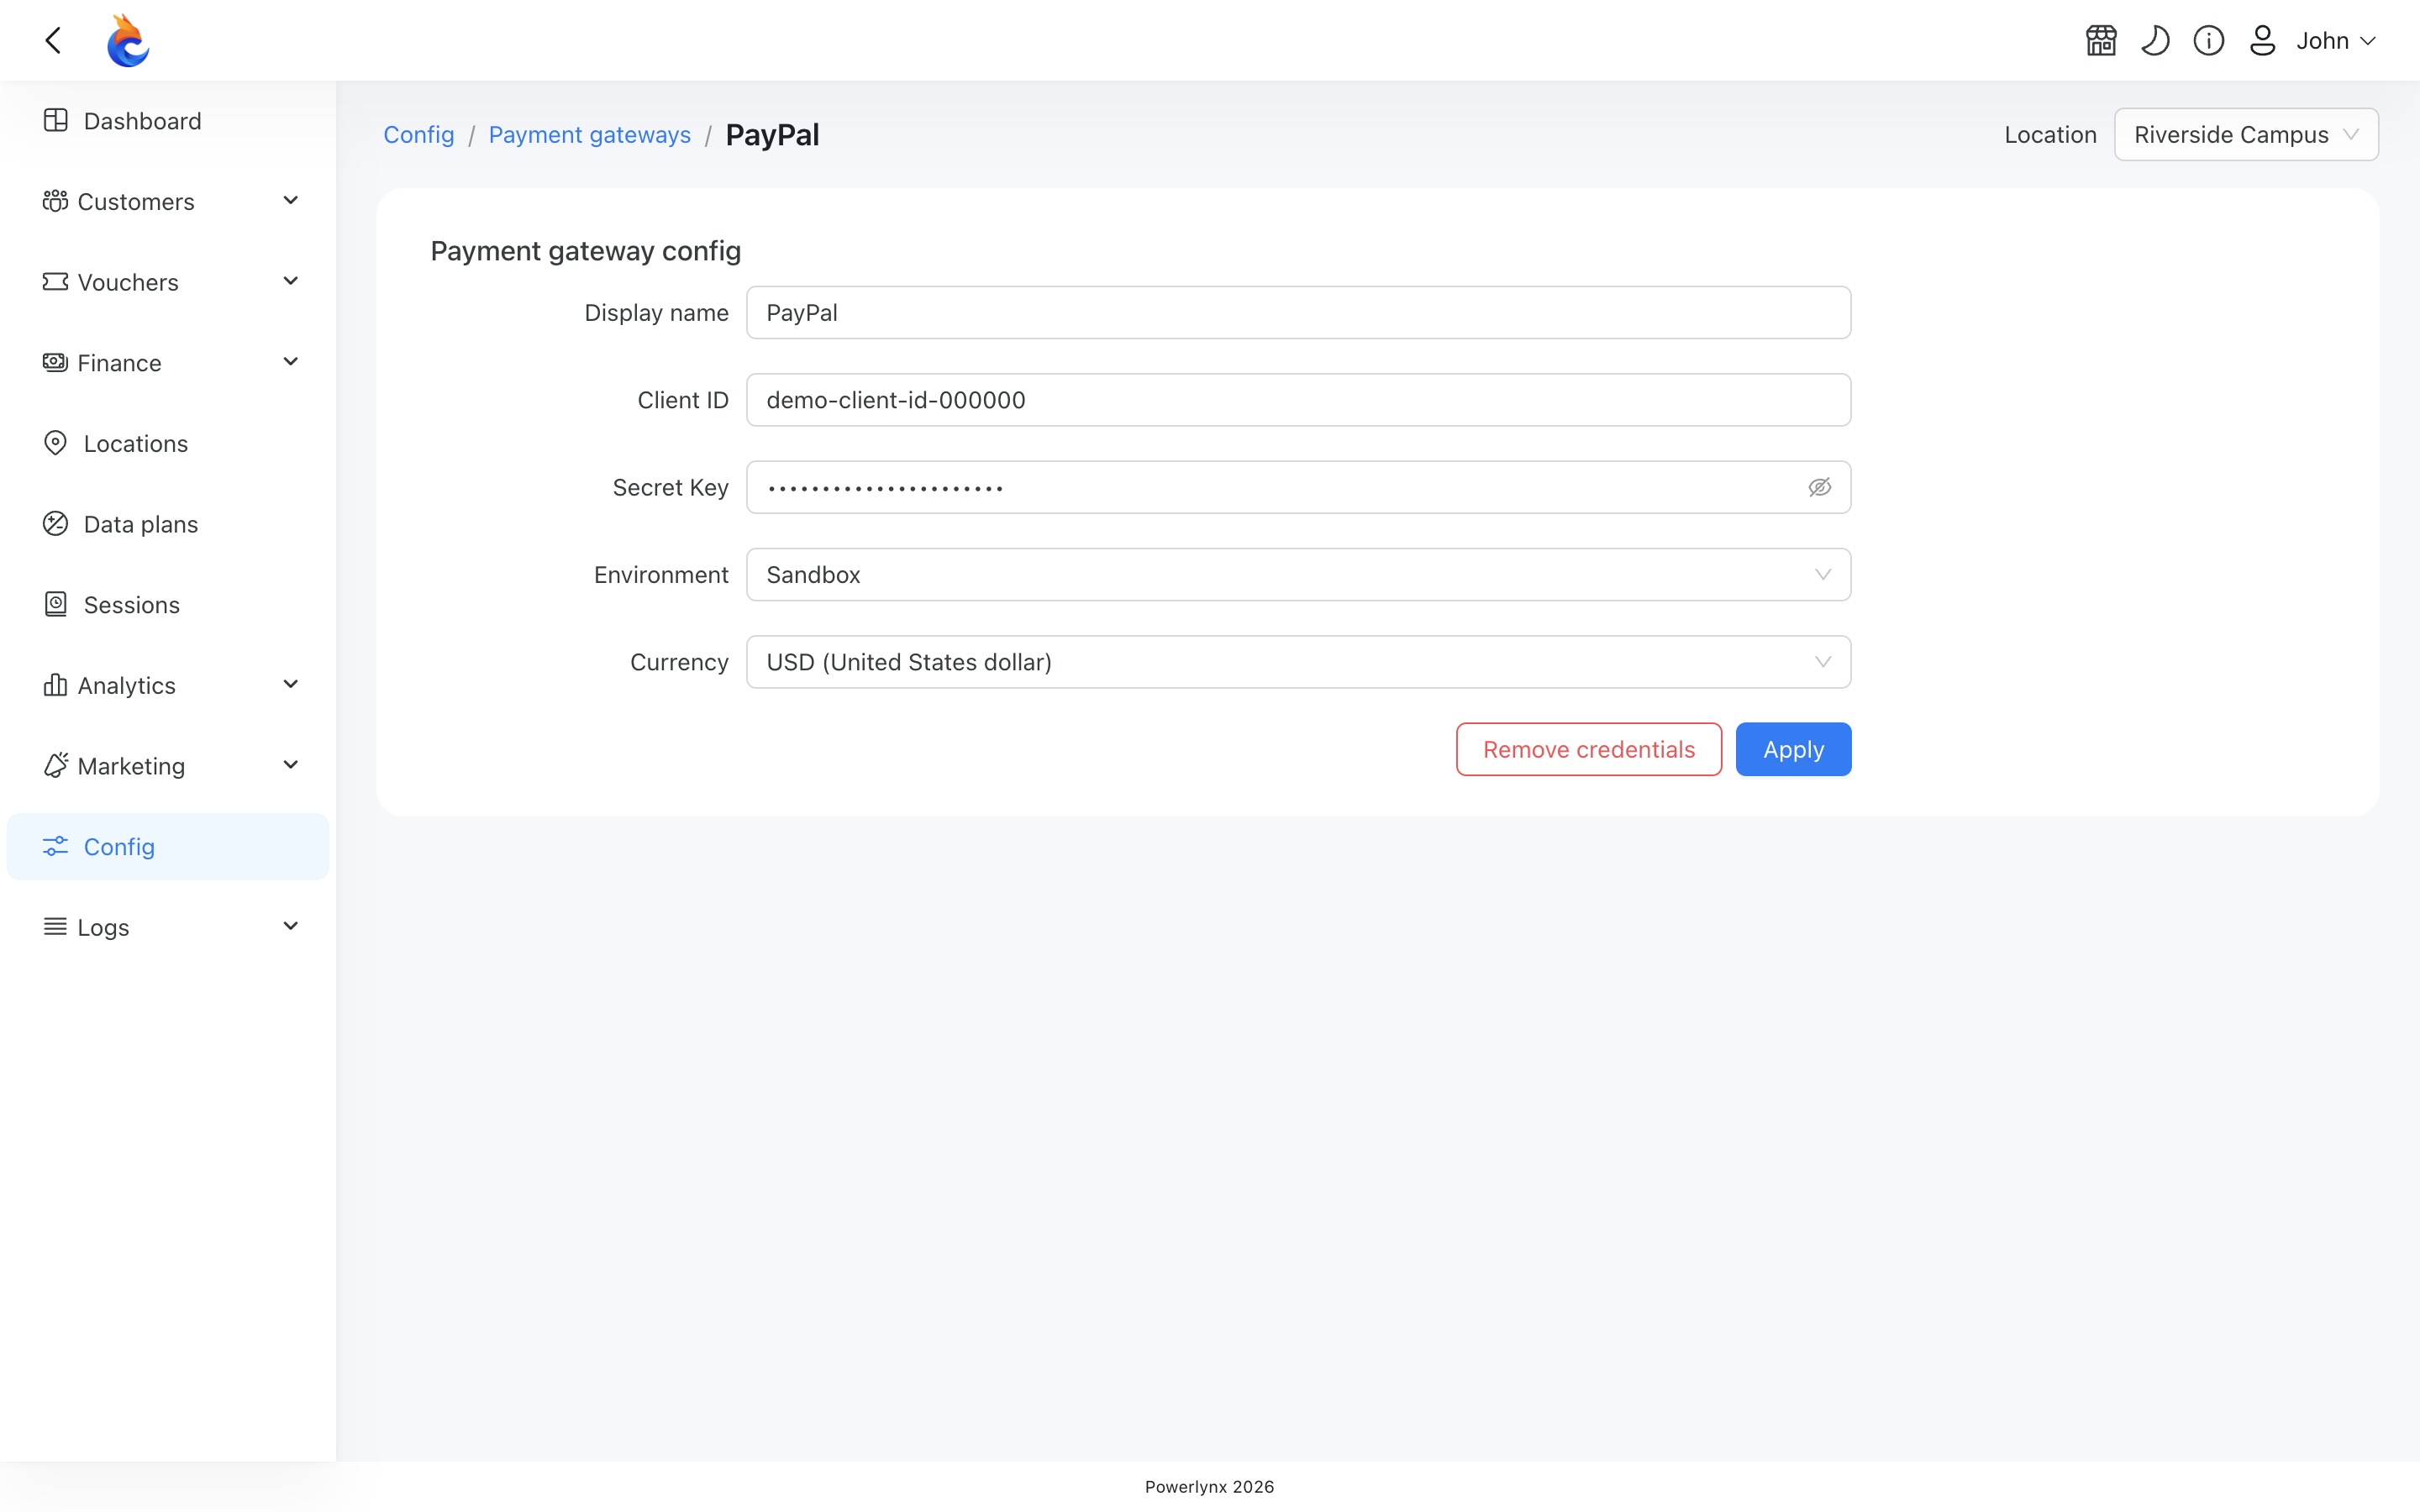The image size is (2420, 1512).
Task: Click the Config breadcrumb link
Action: (419, 134)
